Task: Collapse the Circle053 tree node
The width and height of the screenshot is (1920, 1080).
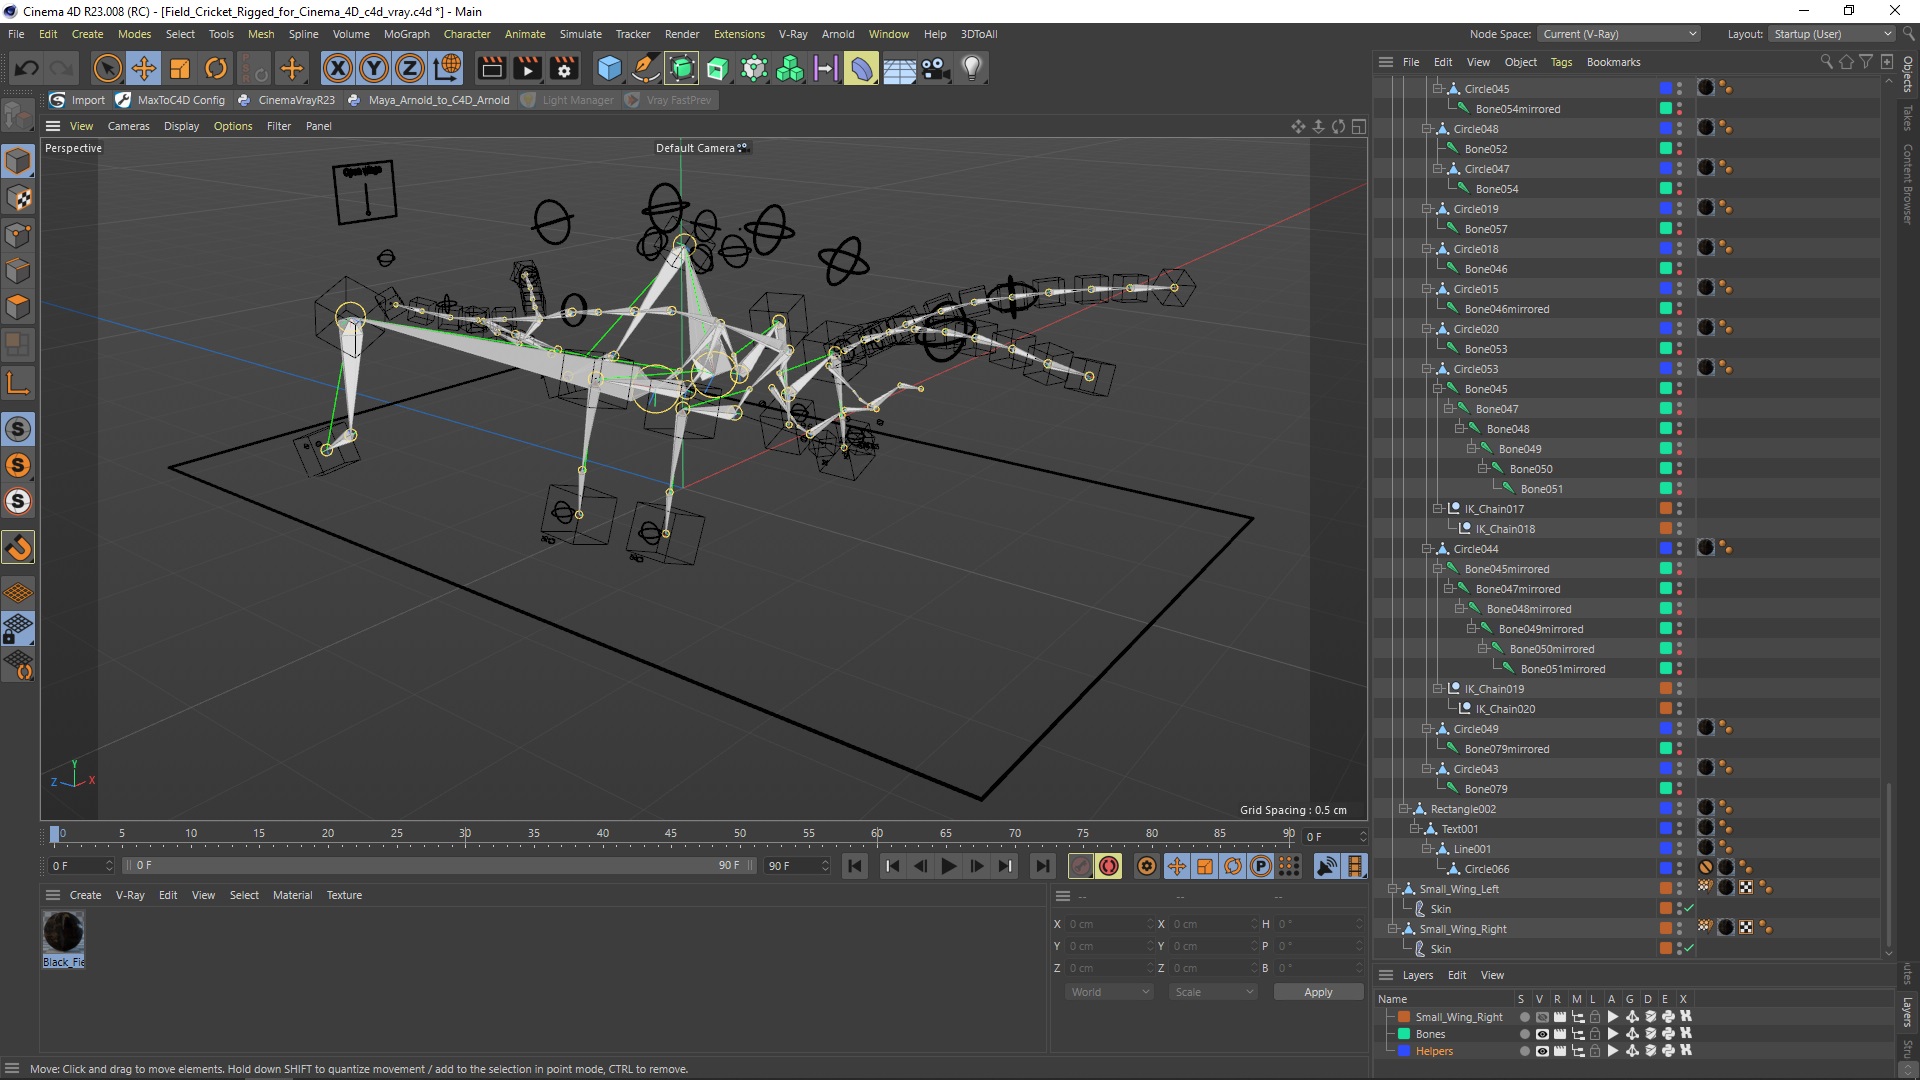Action: pyautogui.click(x=1427, y=369)
